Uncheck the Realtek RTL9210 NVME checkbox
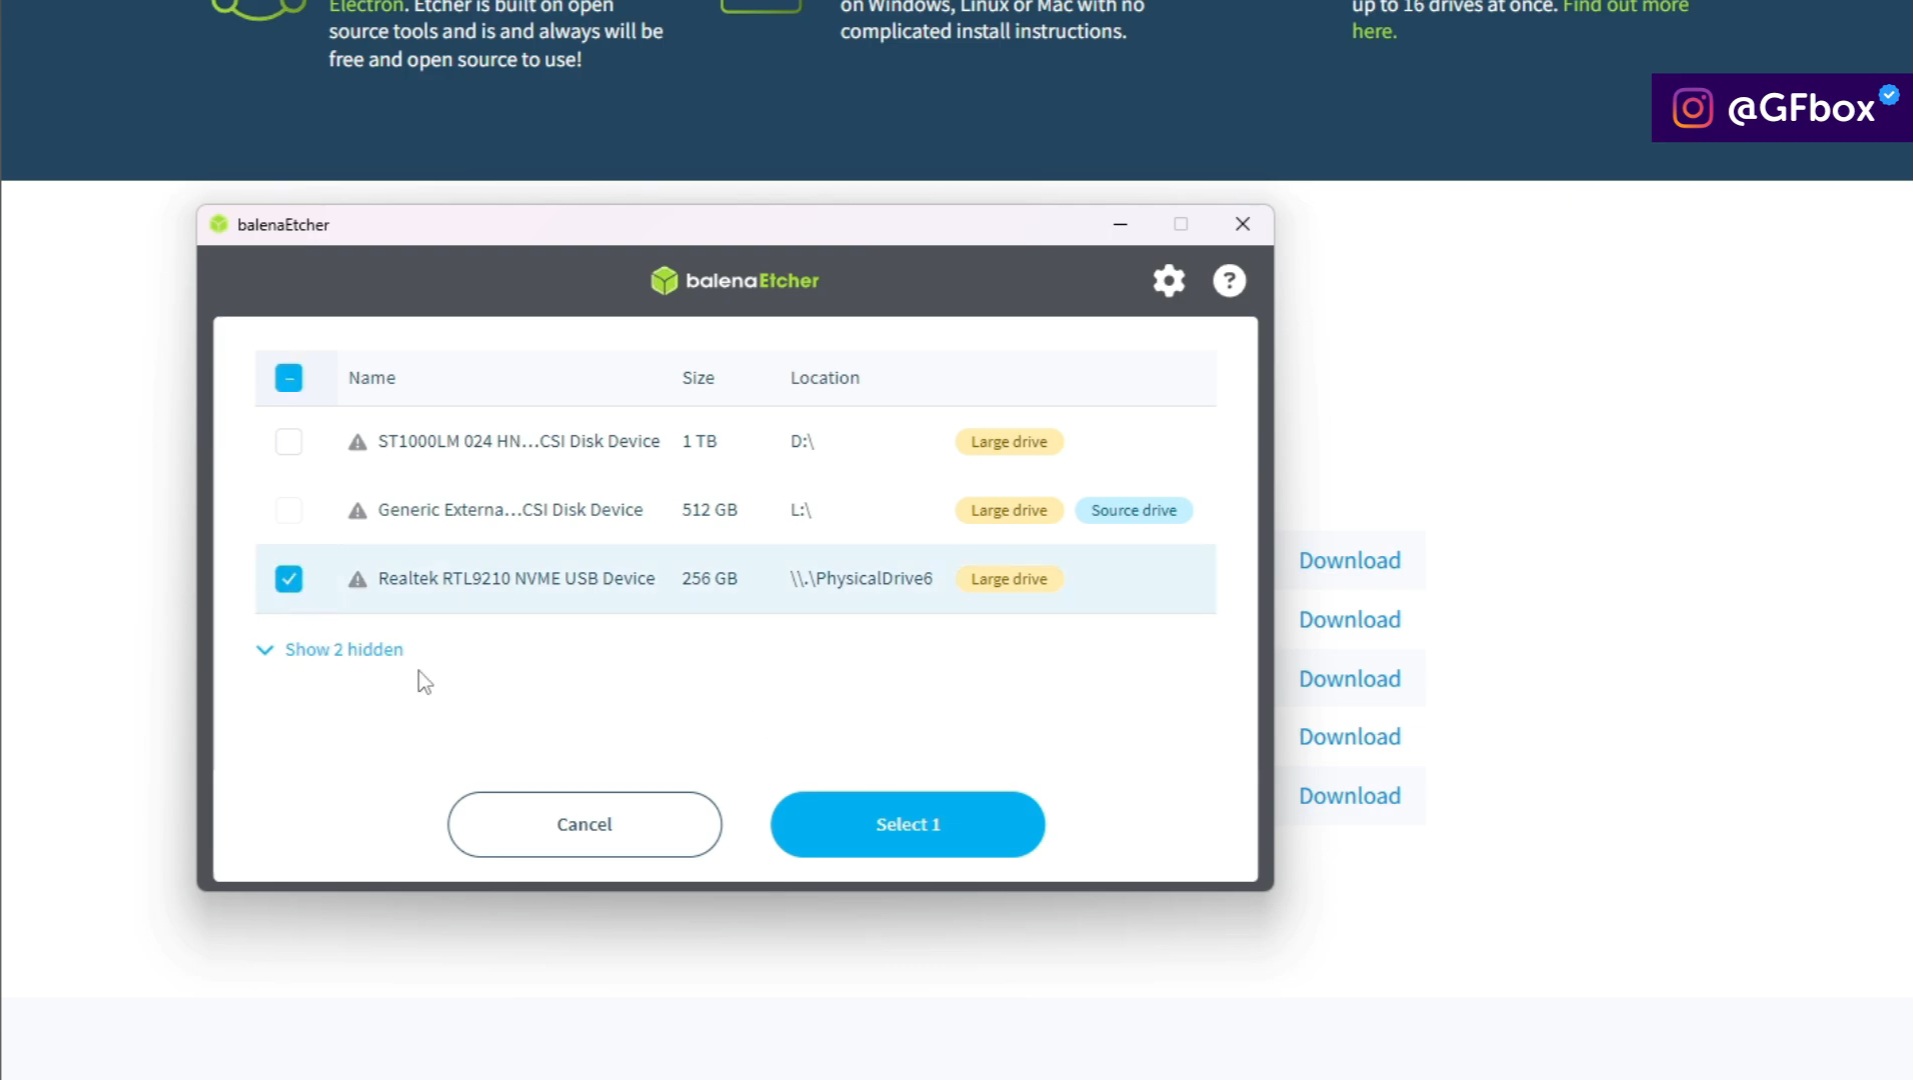This screenshot has width=1913, height=1080. (x=289, y=579)
